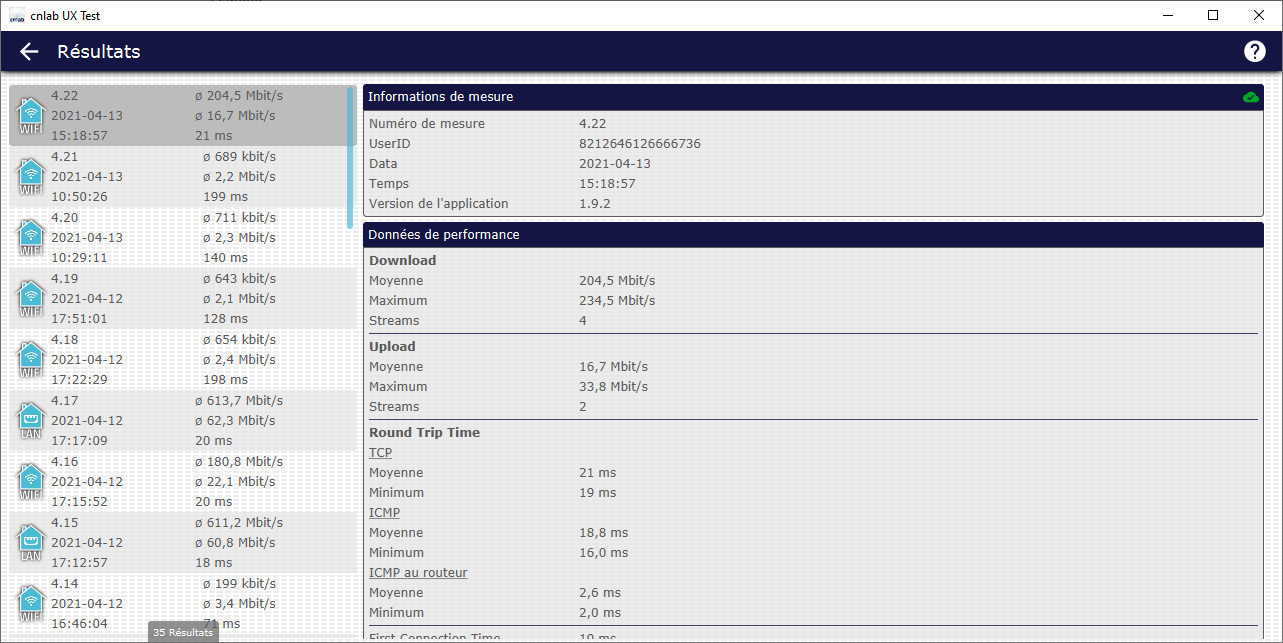This screenshot has height=643, width=1283.
Task: Click the WiFi icon for measurement 4.20
Action: [32, 238]
